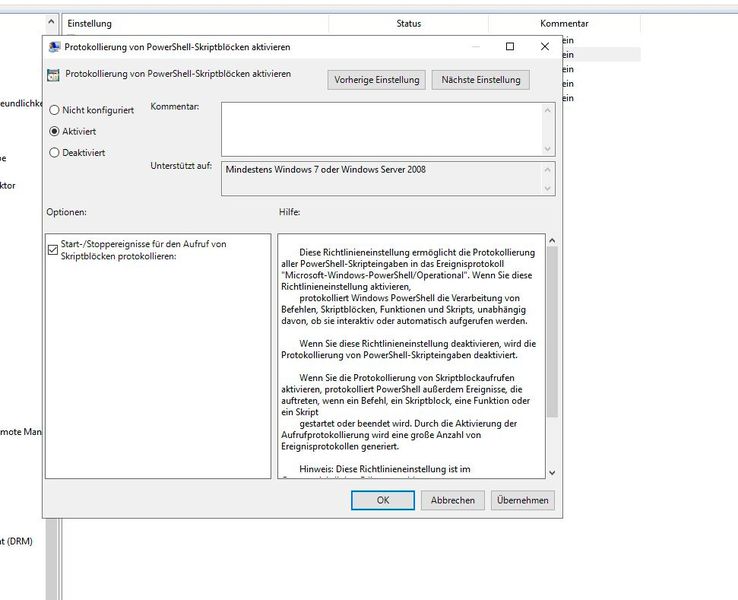Click the Hilfe pane scrollbar thumb
This screenshot has width=738, height=600.
click(x=552, y=332)
